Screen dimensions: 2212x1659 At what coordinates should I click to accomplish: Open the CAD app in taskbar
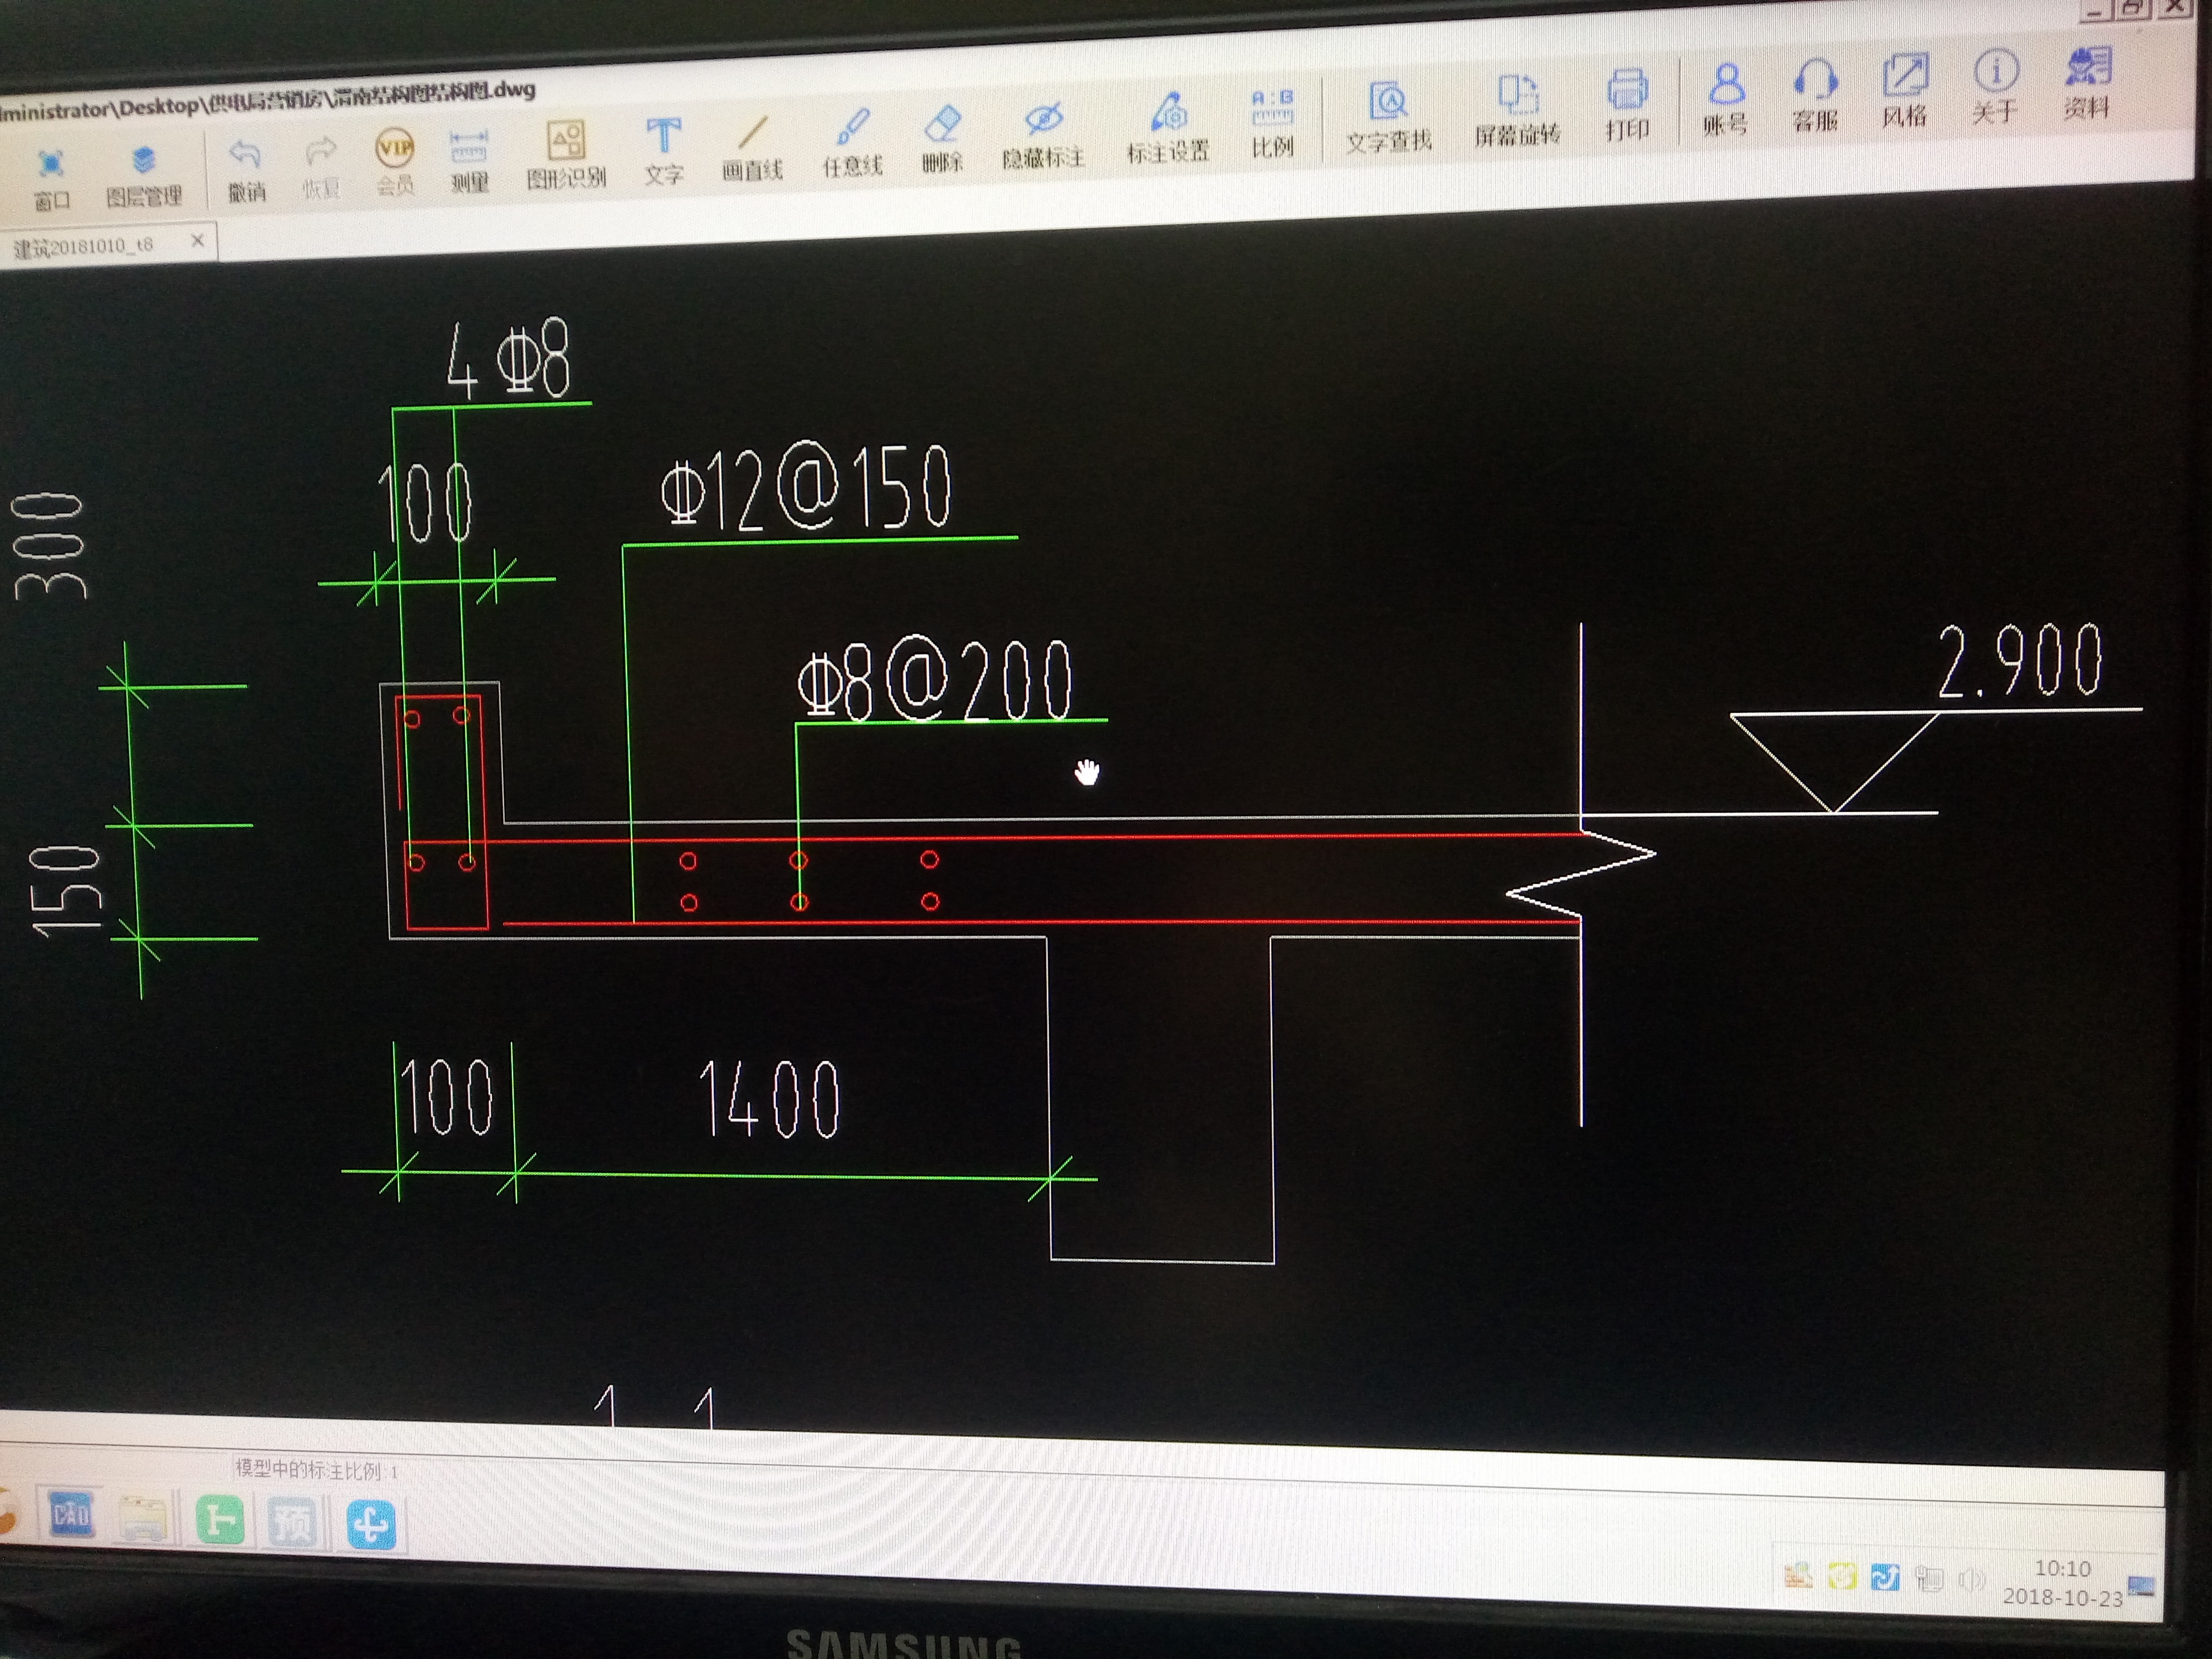point(70,1516)
